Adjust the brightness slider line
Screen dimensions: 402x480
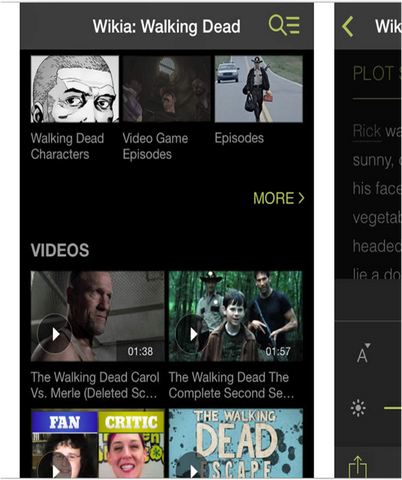(393, 408)
